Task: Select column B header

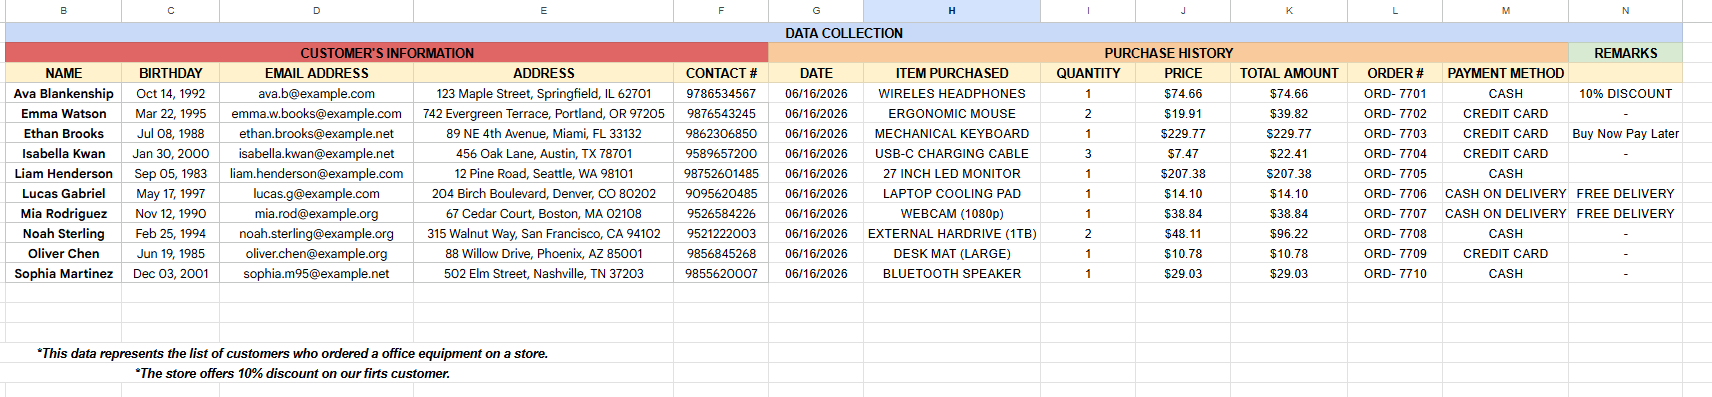Action: (63, 11)
